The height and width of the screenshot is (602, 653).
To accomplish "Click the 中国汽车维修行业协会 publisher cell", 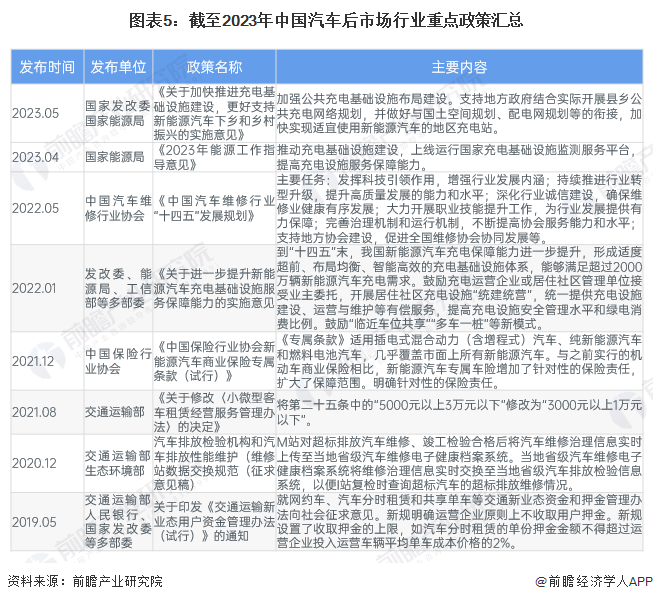I will point(118,208).
